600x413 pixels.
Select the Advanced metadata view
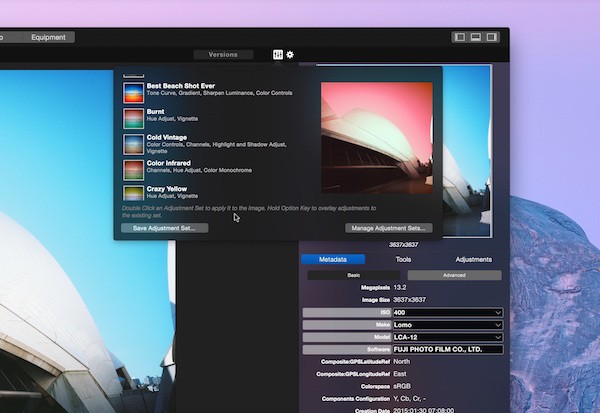[x=455, y=275]
